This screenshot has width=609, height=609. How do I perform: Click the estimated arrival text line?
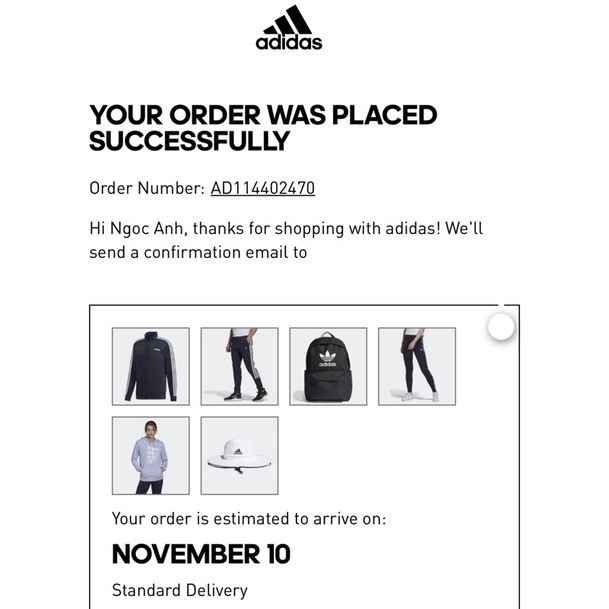click(249, 518)
